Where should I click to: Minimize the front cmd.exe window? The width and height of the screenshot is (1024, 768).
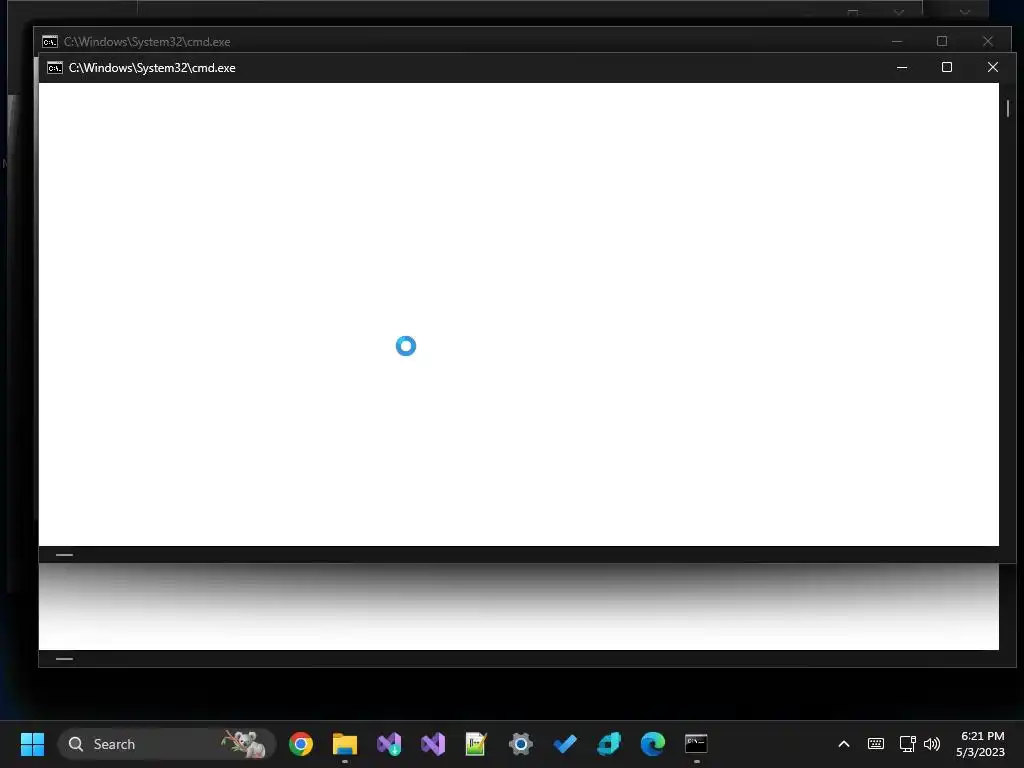point(902,67)
